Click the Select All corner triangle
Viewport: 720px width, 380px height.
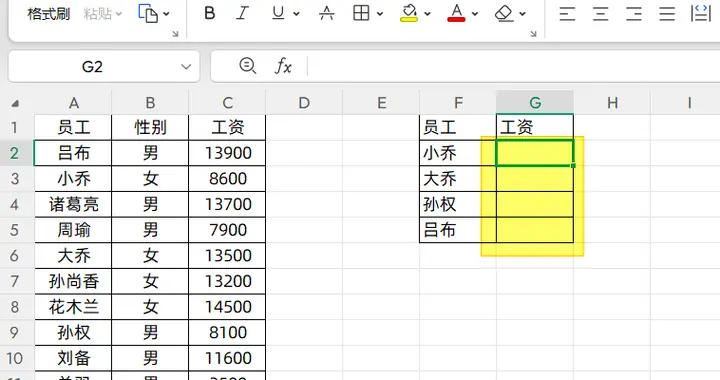coord(16,104)
